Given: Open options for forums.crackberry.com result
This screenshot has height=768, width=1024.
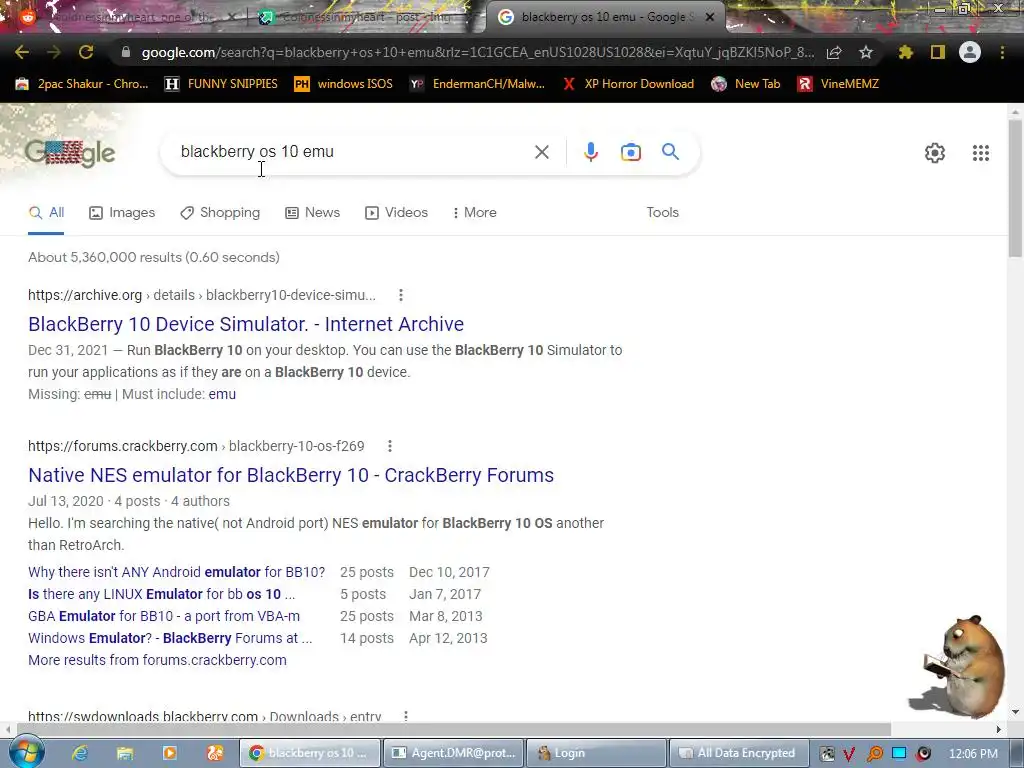Looking at the screenshot, I should point(390,446).
